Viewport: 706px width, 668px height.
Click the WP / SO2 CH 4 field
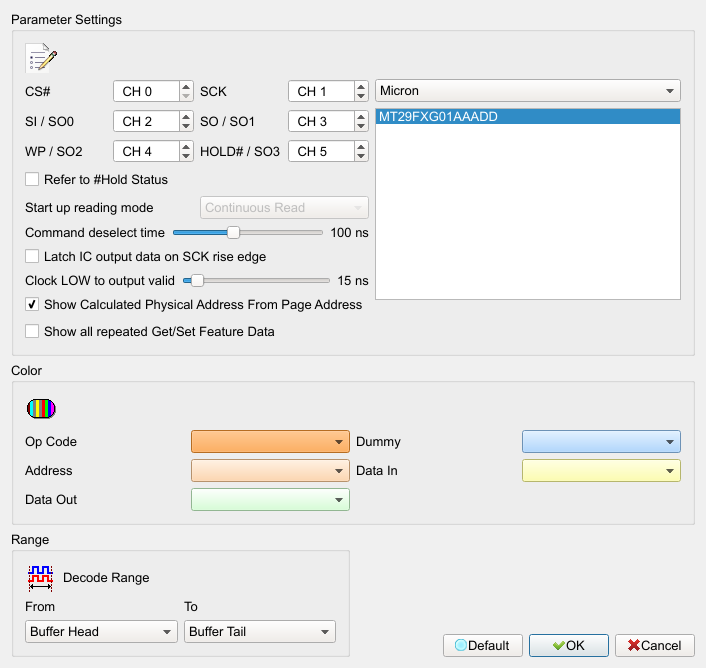coord(146,151)
